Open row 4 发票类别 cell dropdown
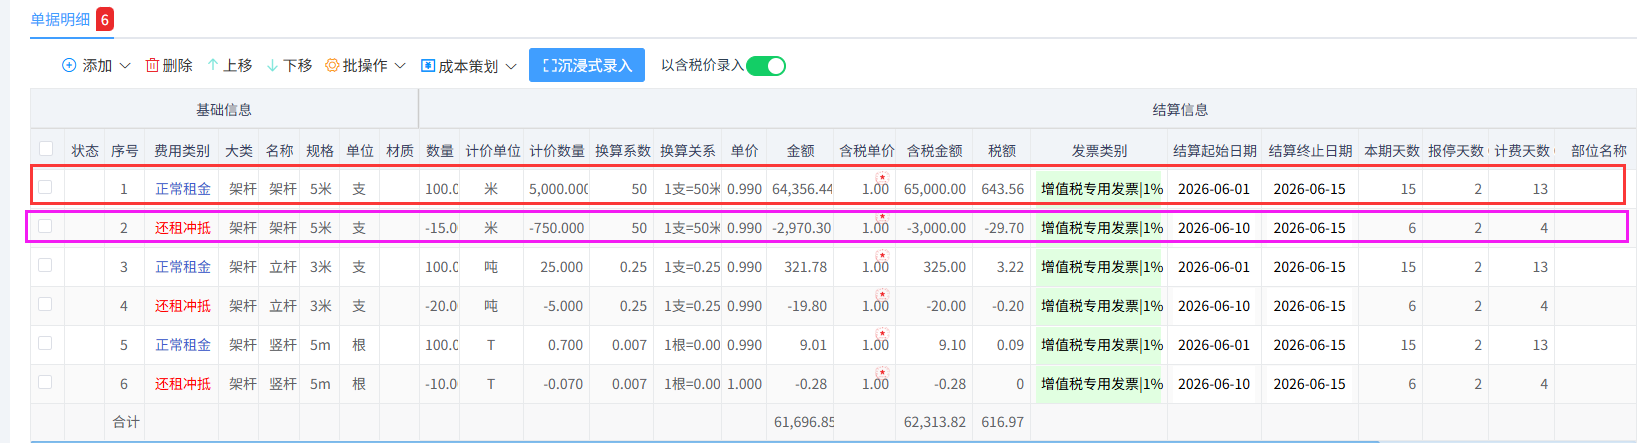Image resolution: width=1638 pixels, height=443 pixels. (x=1099, y=305)
